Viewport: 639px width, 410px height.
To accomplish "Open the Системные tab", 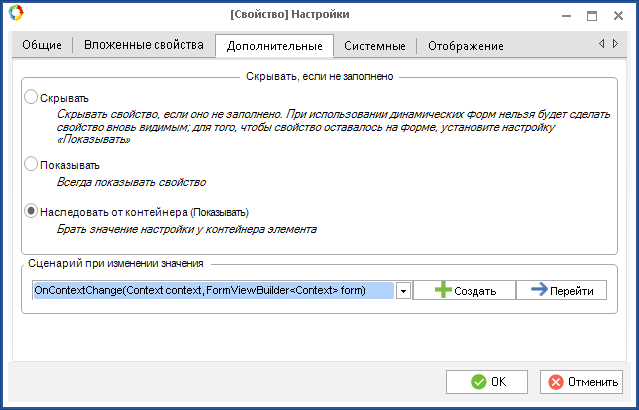I will click(x=375, y=46).
